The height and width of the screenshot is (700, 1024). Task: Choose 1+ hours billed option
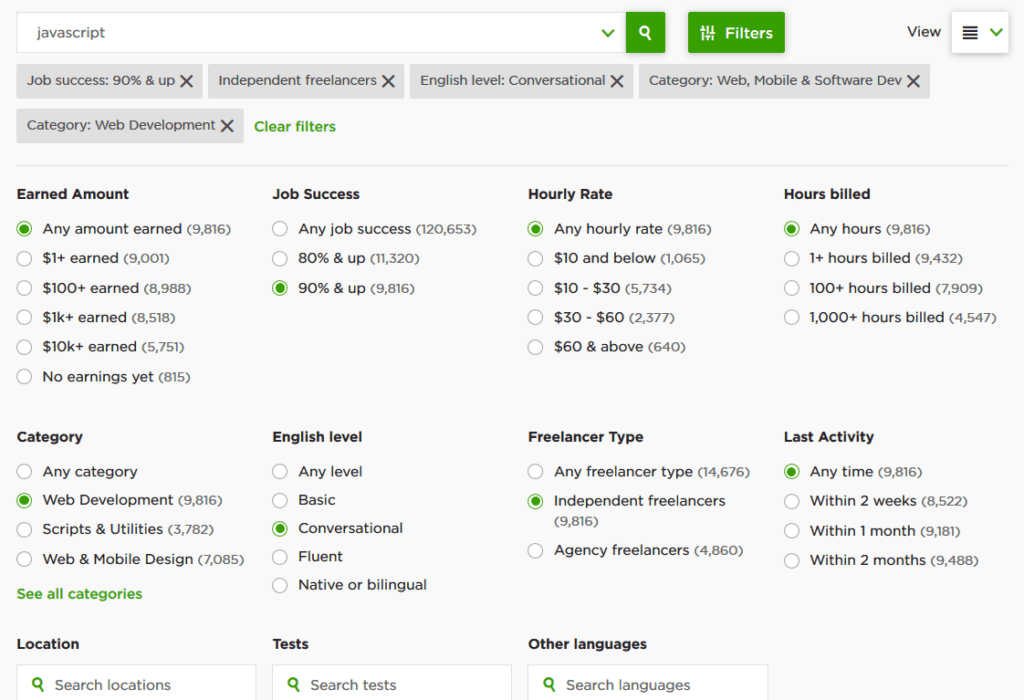pos(792,259)
